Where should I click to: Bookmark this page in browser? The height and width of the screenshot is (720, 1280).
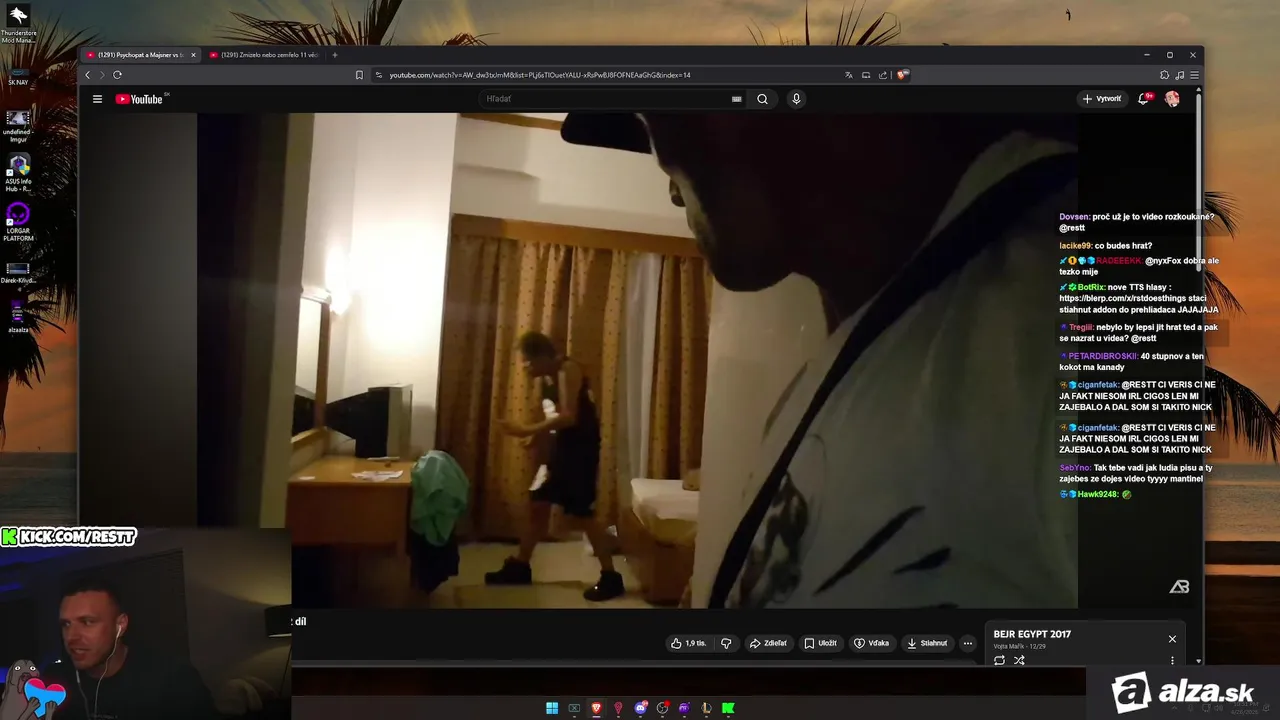click(359, 75)
